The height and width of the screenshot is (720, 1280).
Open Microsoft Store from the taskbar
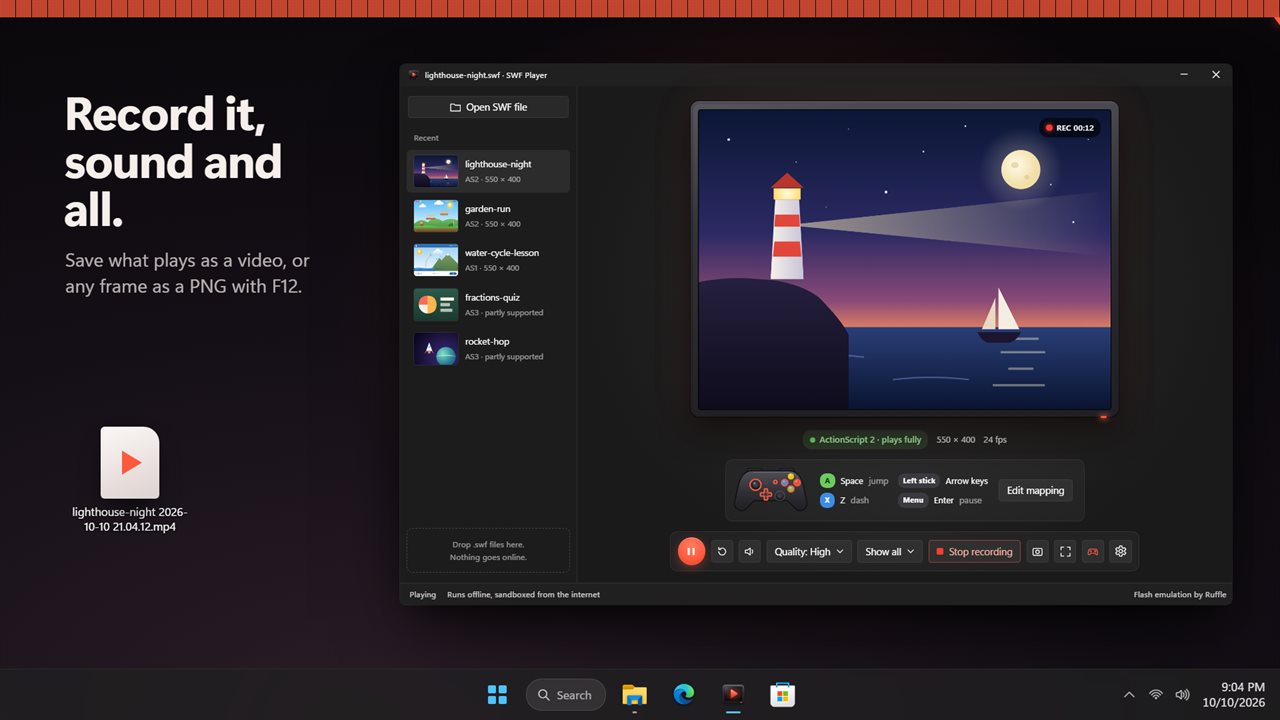pyautogui.click(x=782, y=695)
